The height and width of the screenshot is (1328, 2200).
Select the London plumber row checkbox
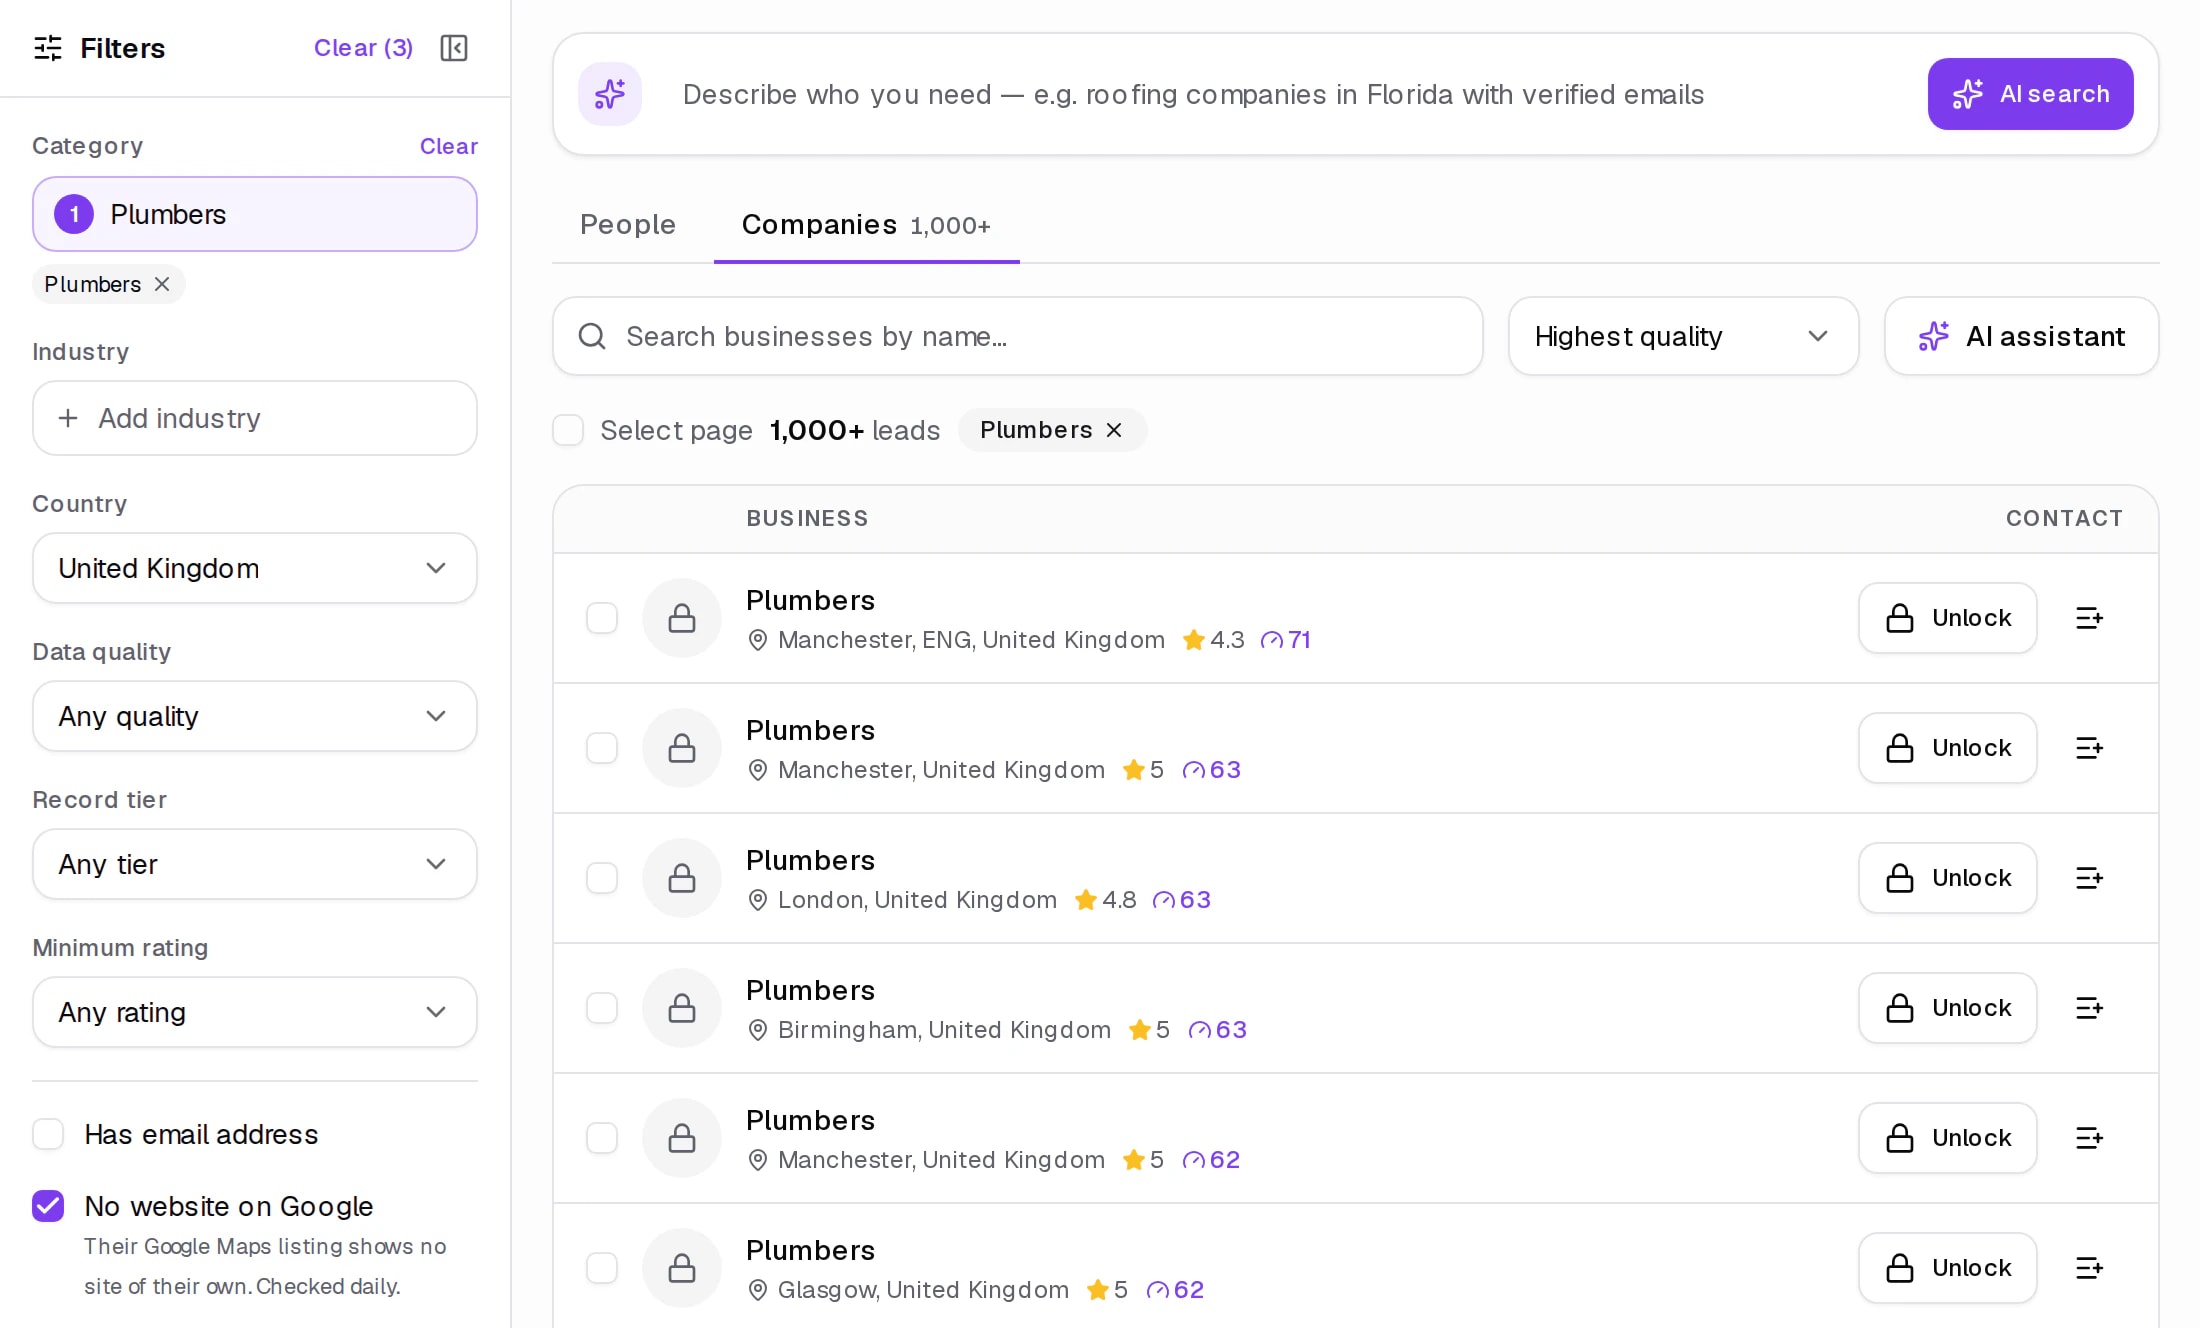[602, 878]
